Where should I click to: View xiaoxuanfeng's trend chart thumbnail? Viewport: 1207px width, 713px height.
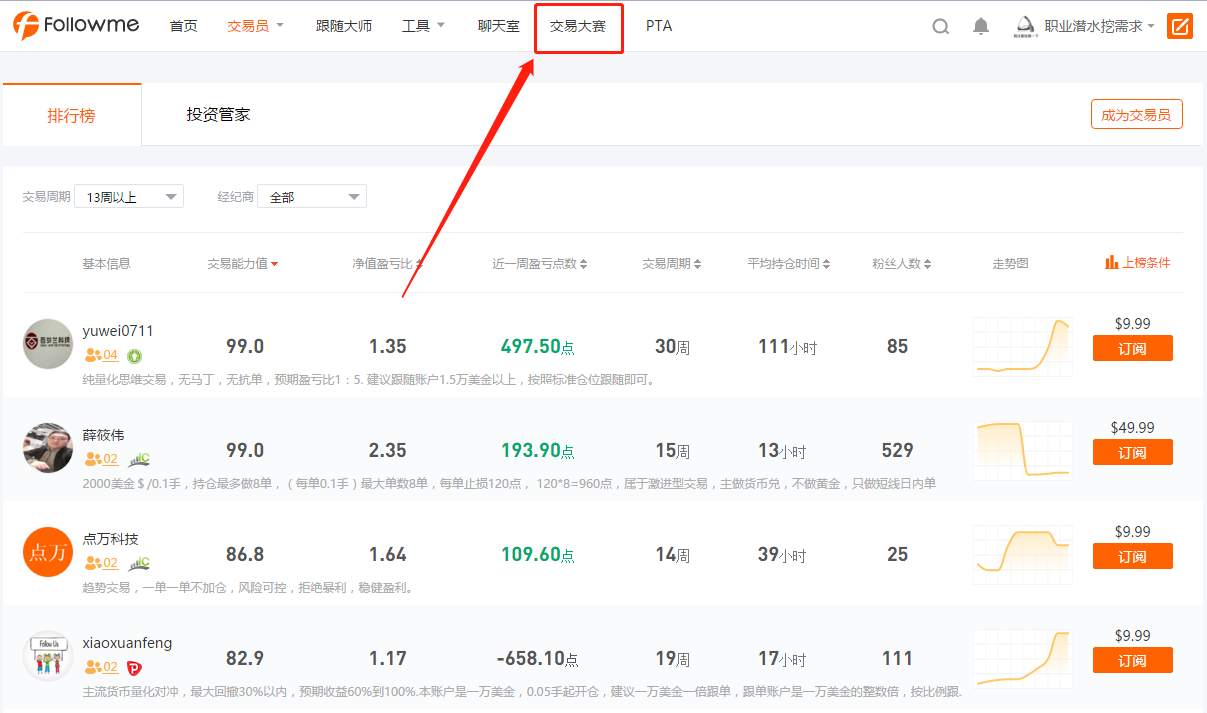point(1023,658)
